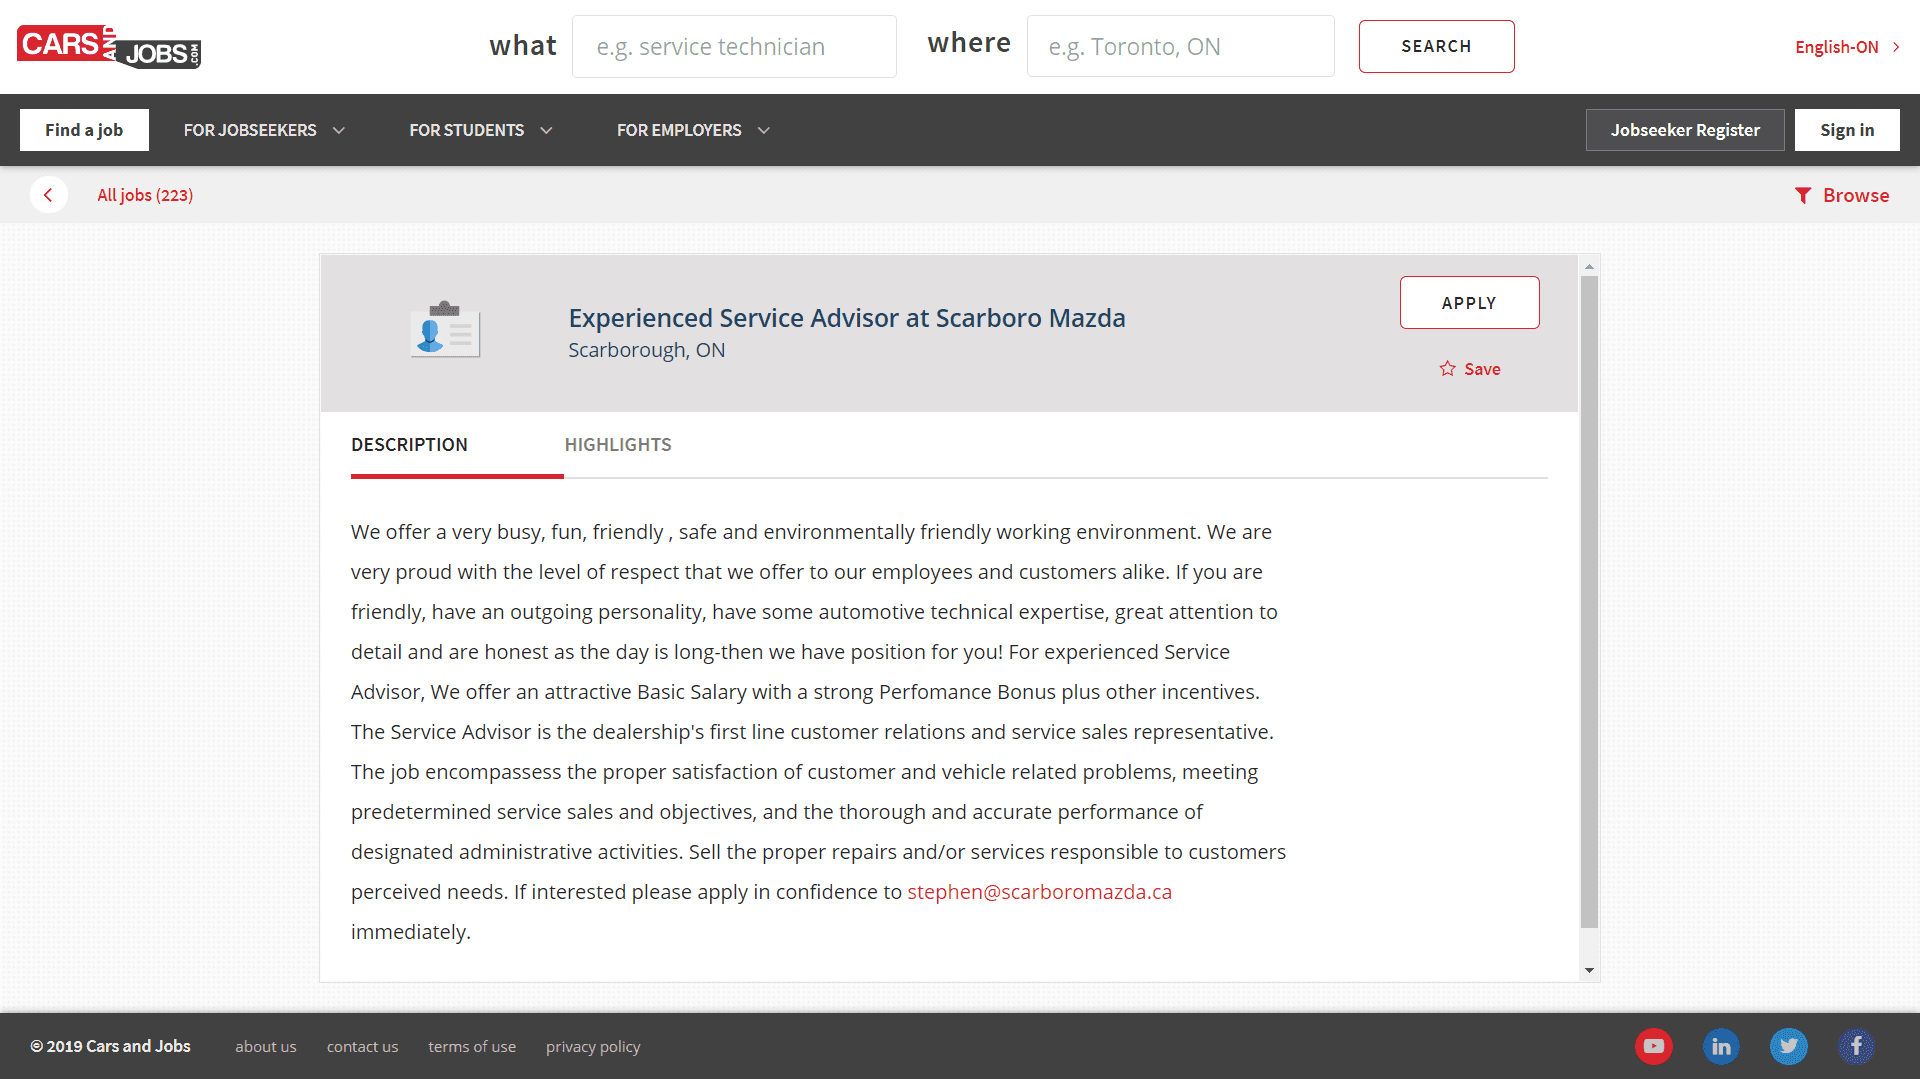The height and width of the screenshot is (1079, 1920).
Task: Open the privacy policy link
Action: (593, 1047)
